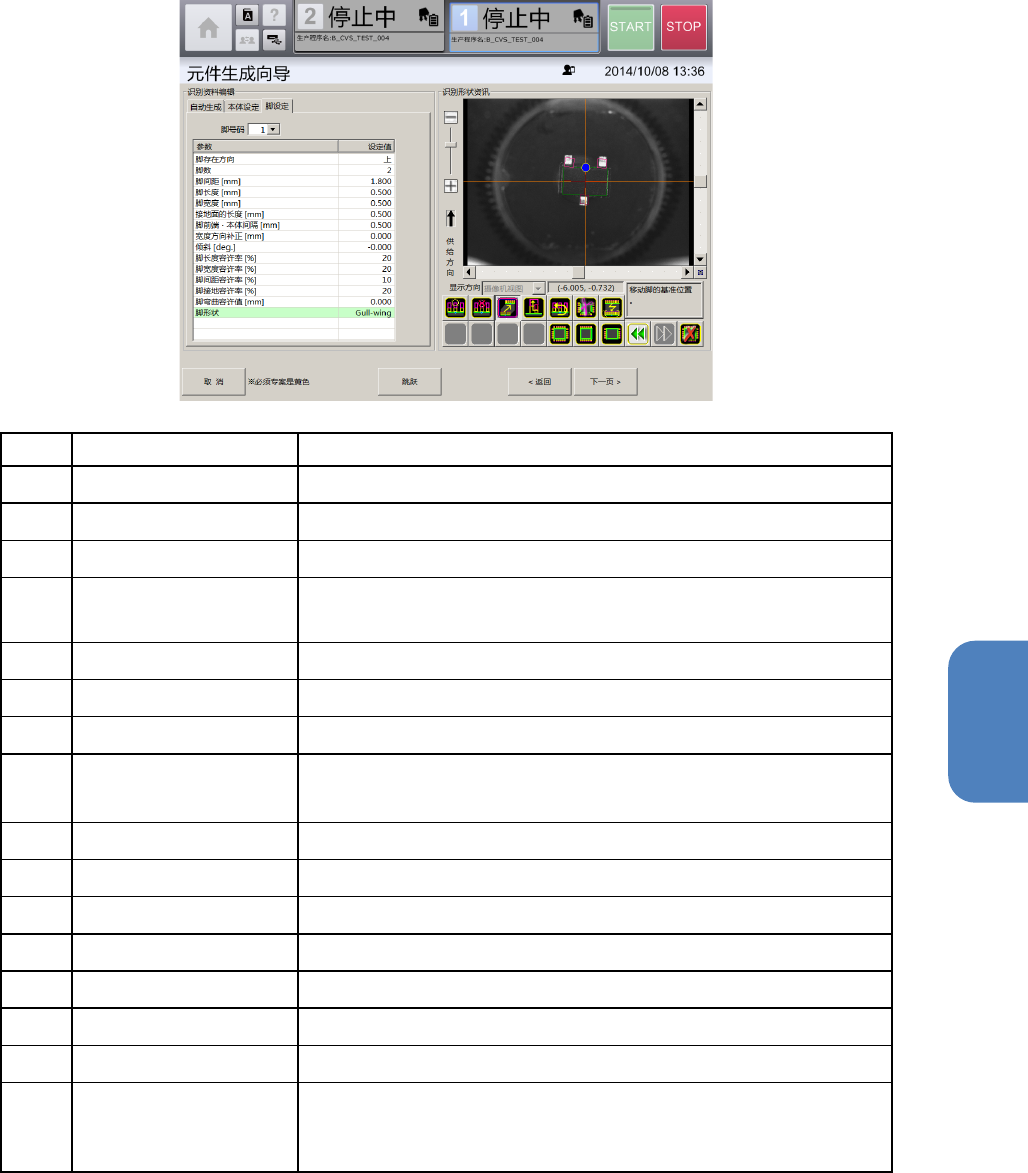
Task: Click the image scroll down arrow
Action: [700, 260]
